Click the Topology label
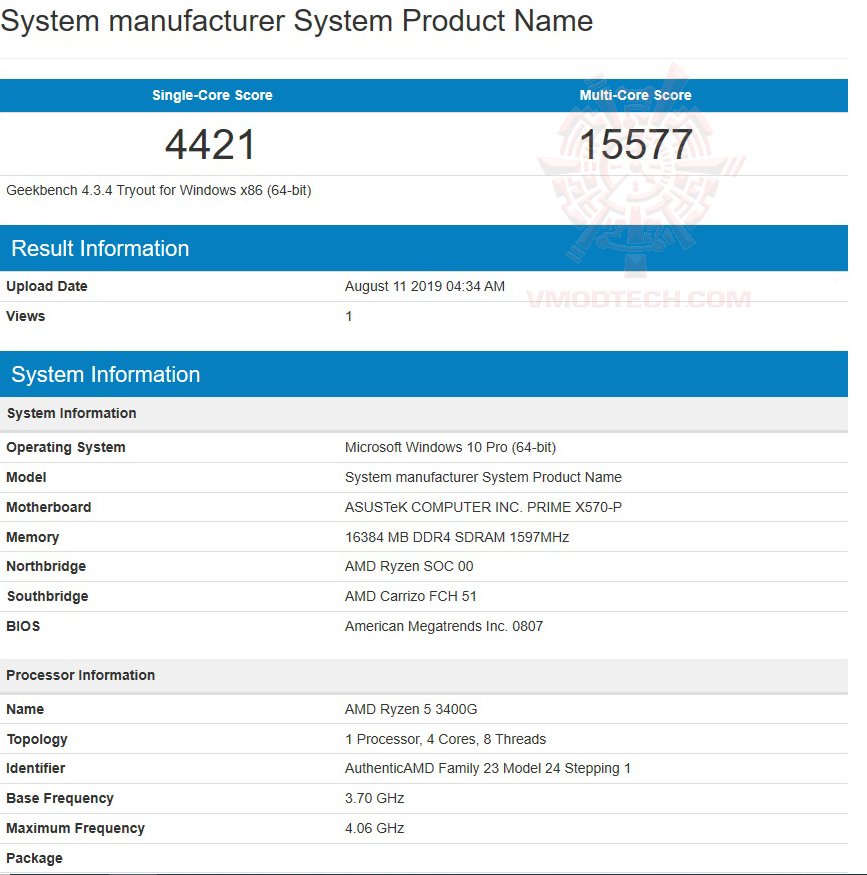Viewport: 867px width, 875px height. click(37, 740)
